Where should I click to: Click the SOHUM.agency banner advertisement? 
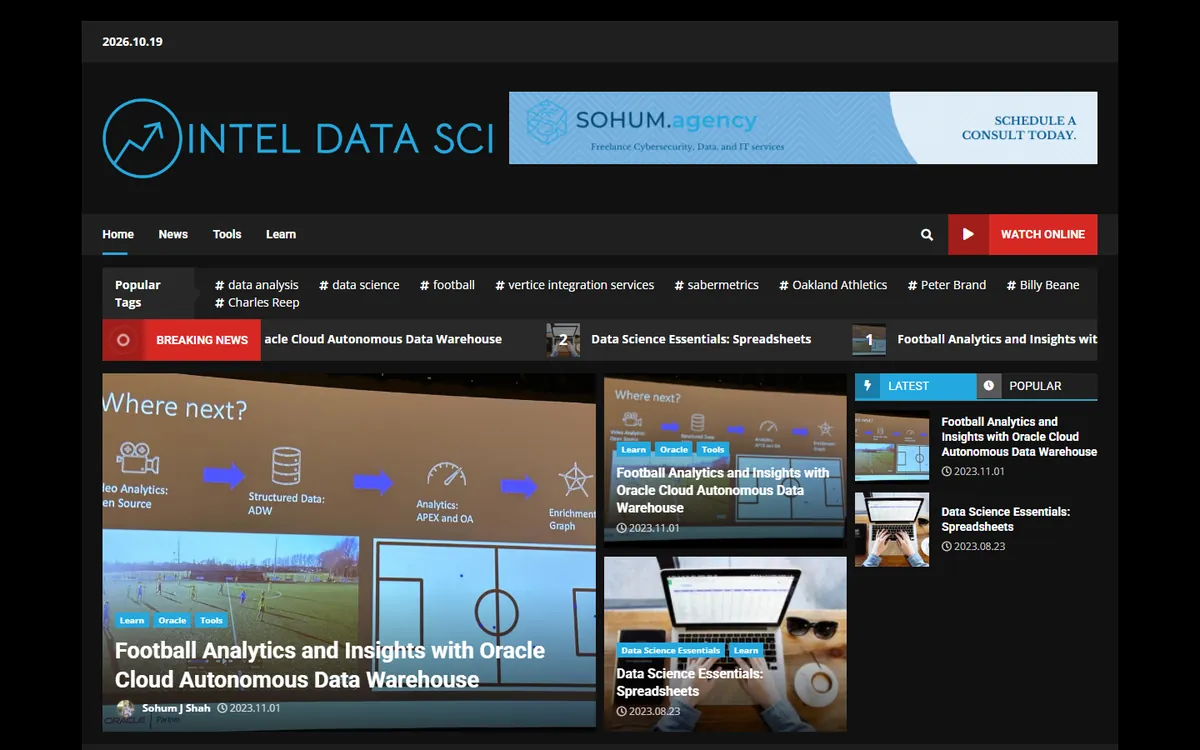tap(803, 128)
